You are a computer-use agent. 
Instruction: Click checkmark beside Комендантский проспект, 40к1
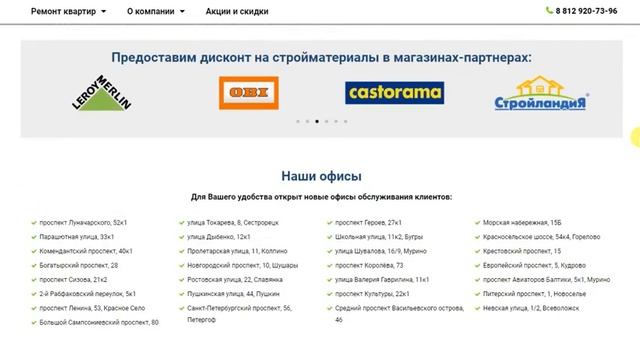point(34,251)
